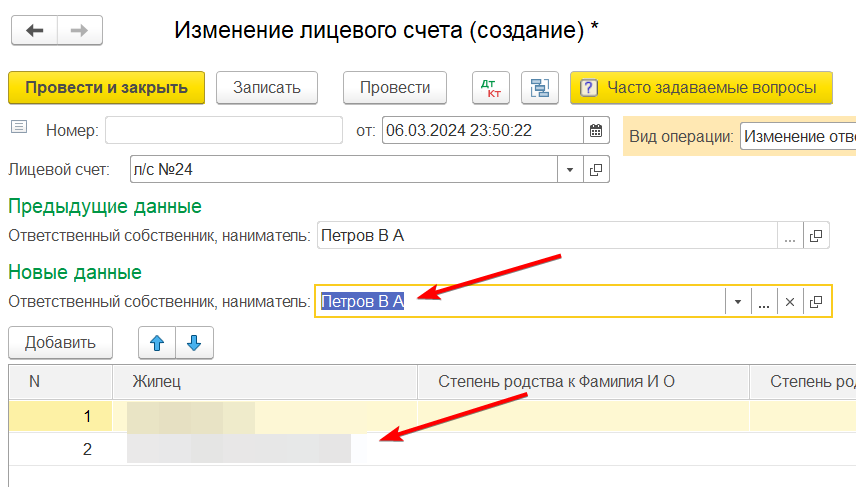Click the Провести и закрыть button
Screen dimensions: 856x487
click(106, 87)
